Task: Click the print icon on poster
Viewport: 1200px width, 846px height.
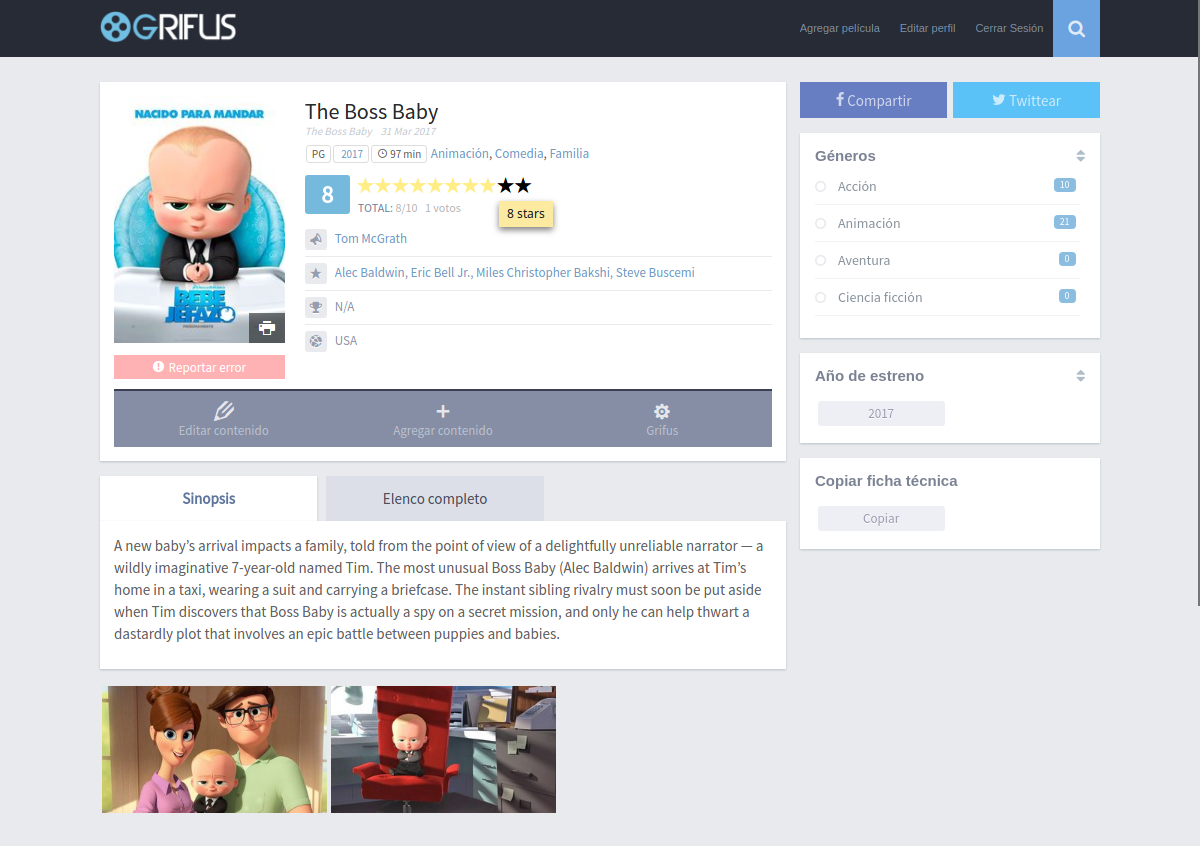Action: [267, 328]
